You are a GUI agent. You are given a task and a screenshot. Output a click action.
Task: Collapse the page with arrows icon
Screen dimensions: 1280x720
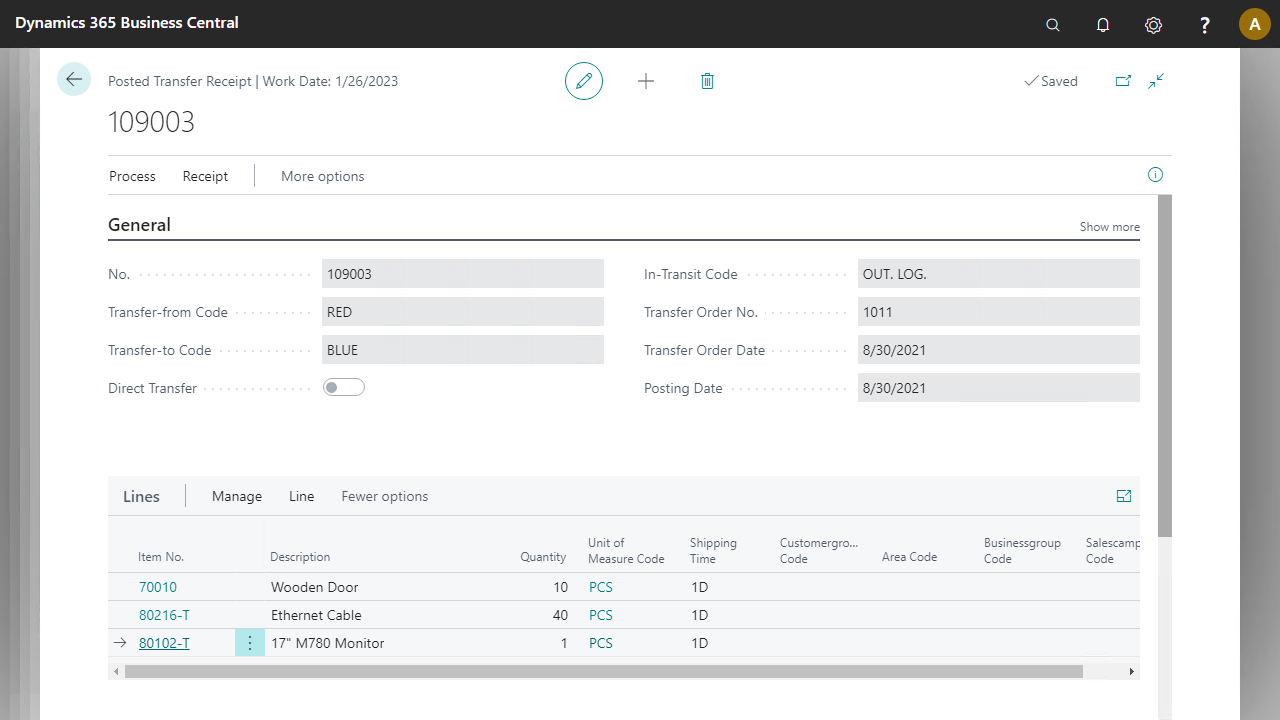click(x=1156, y=81)
